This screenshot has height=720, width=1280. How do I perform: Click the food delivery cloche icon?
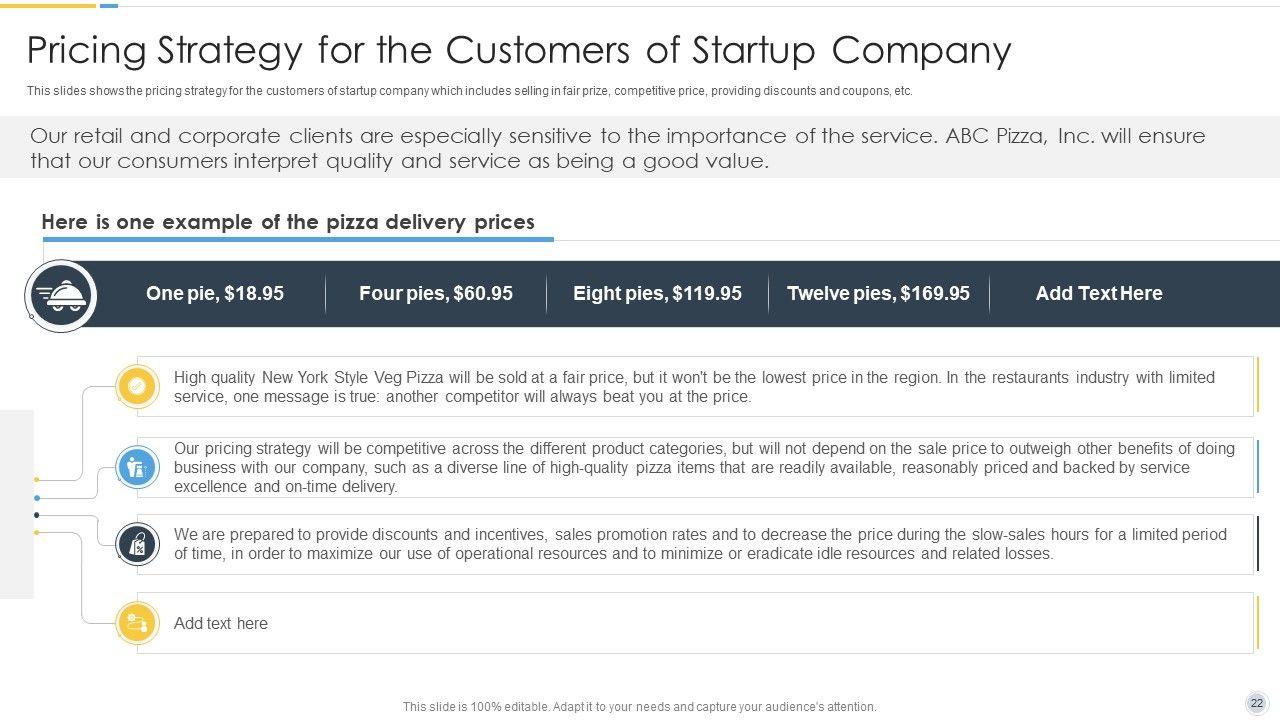point(61,295)
